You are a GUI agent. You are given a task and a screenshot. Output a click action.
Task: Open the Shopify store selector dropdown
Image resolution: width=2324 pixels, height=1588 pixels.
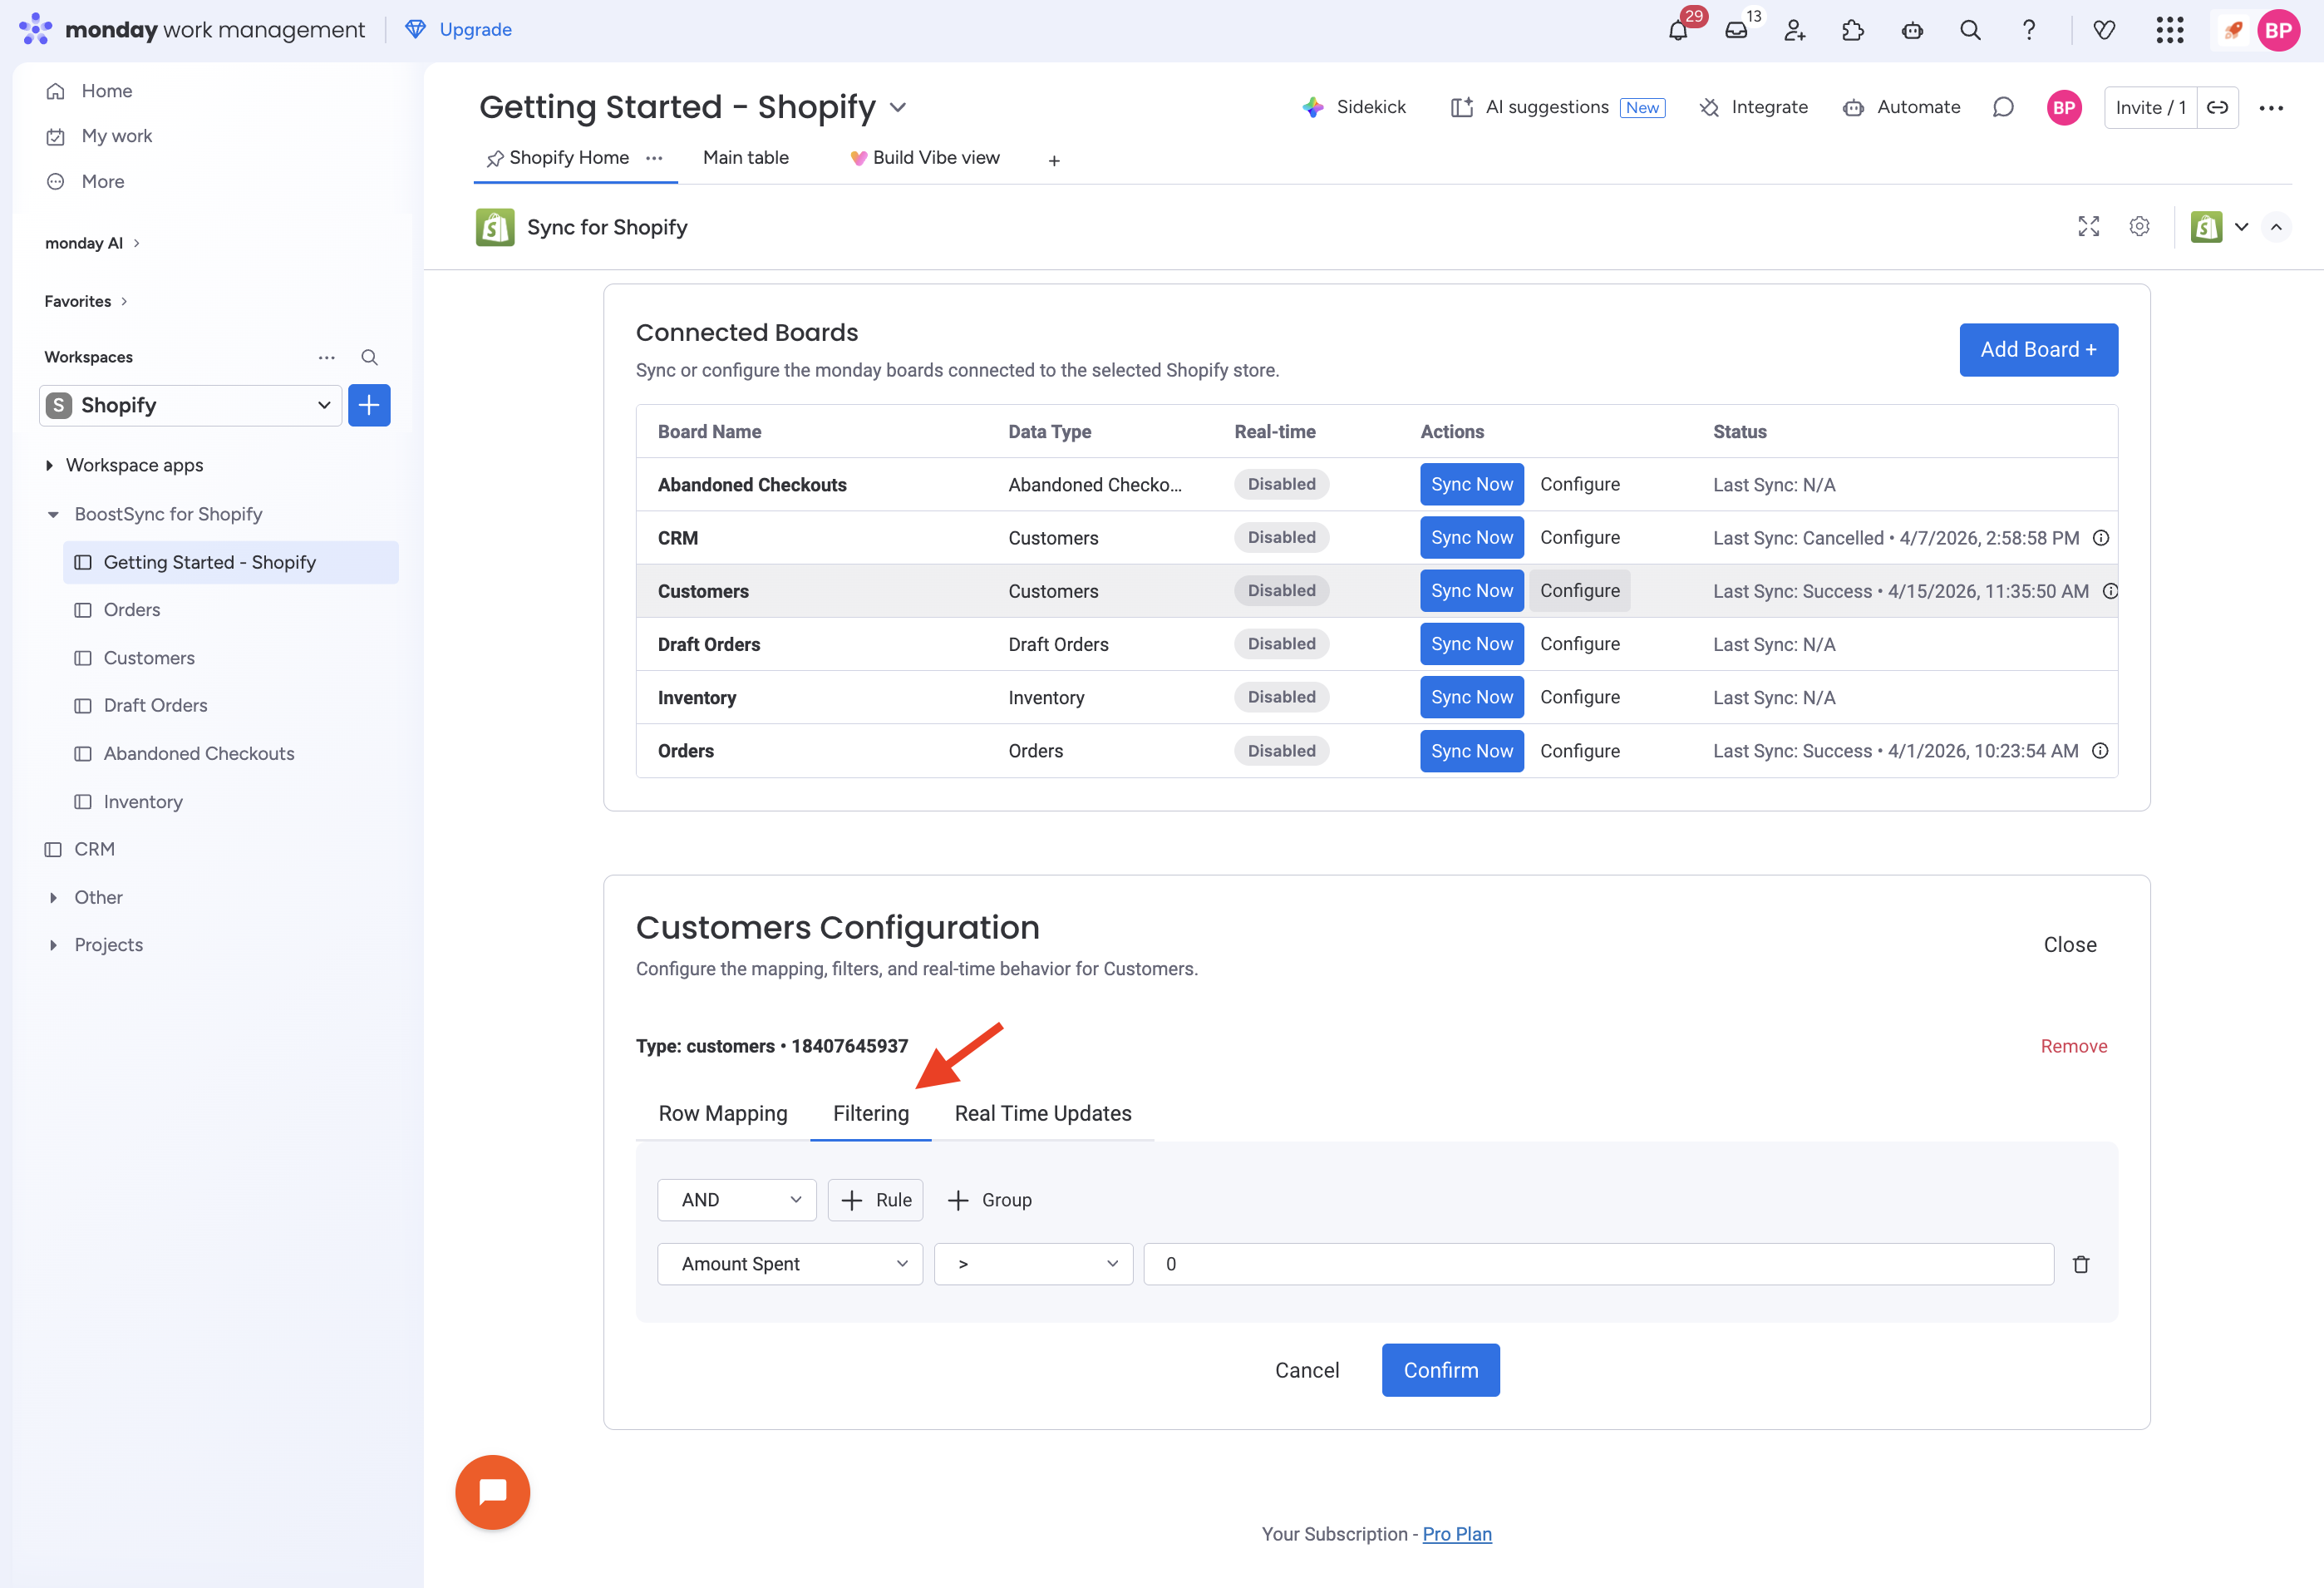tap(2220, 227)
